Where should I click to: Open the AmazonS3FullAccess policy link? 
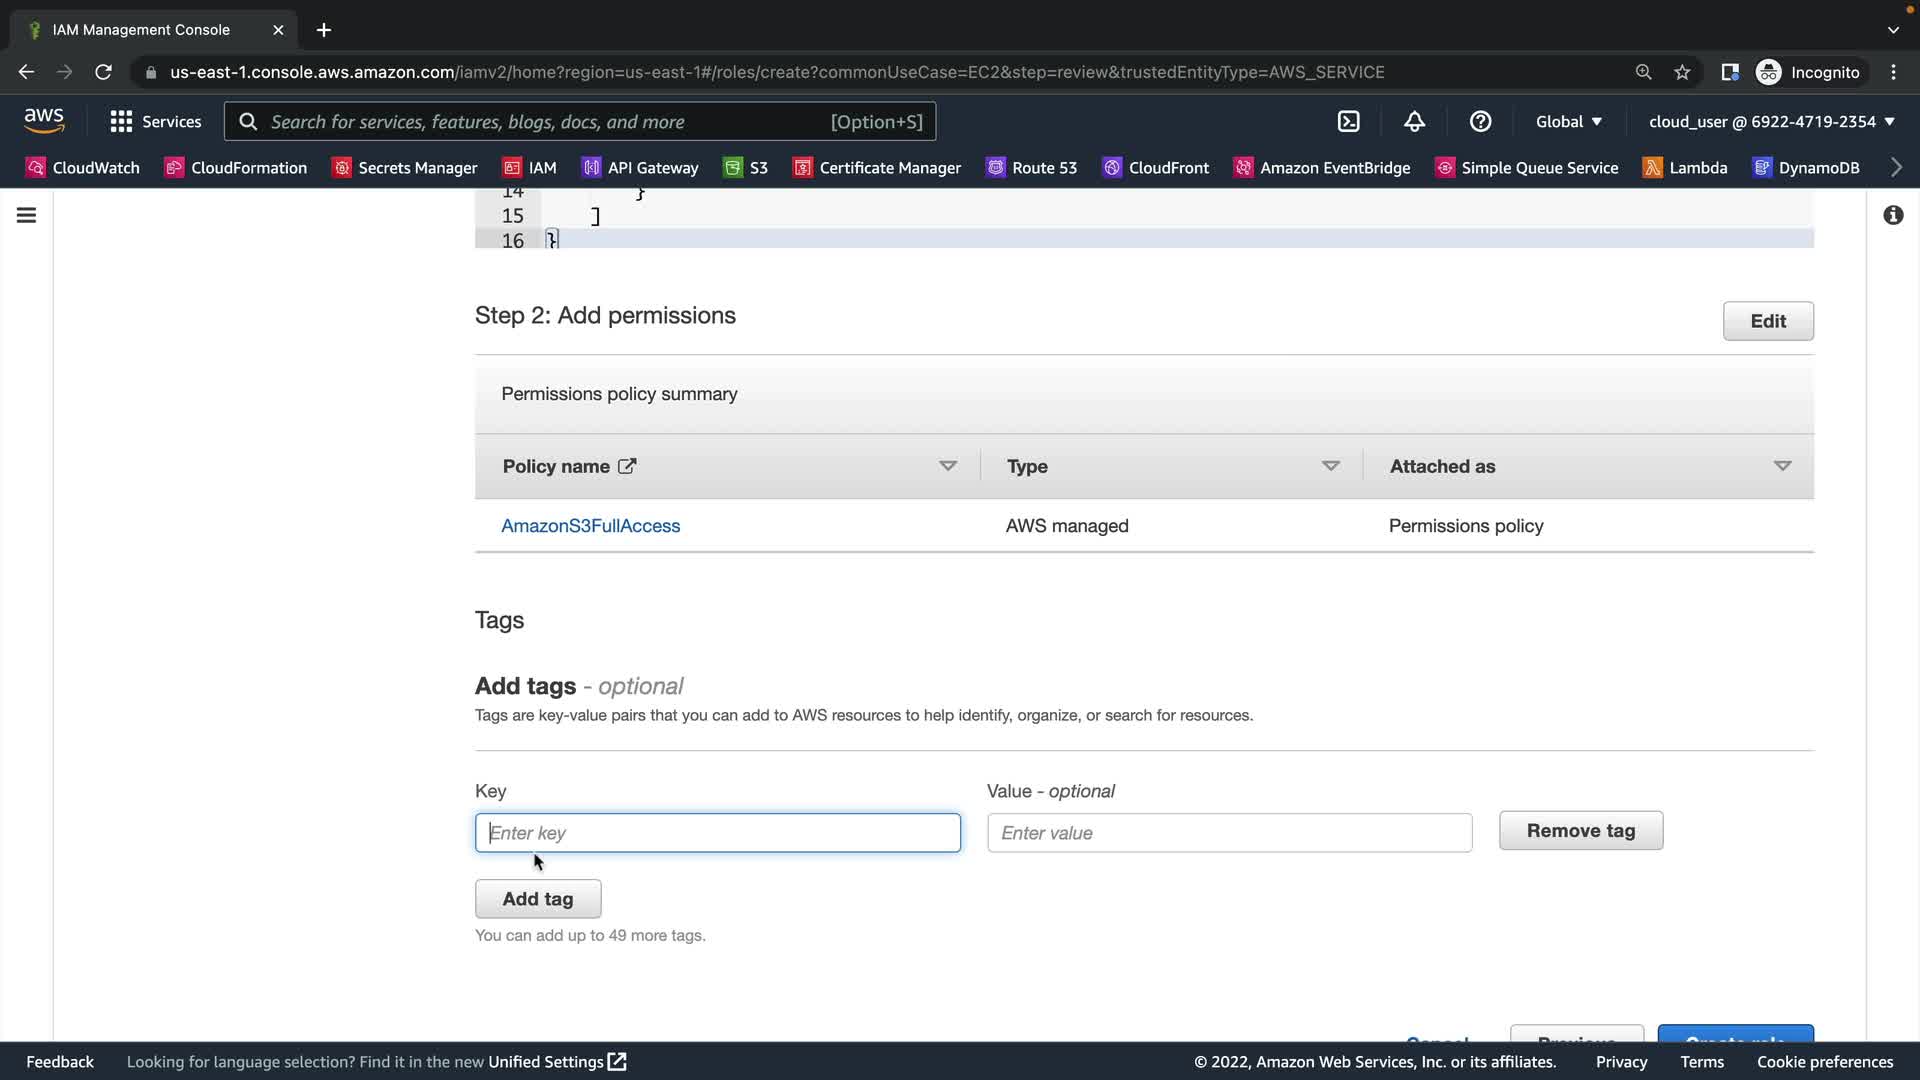pyautogui.click(x=590, y=526)
